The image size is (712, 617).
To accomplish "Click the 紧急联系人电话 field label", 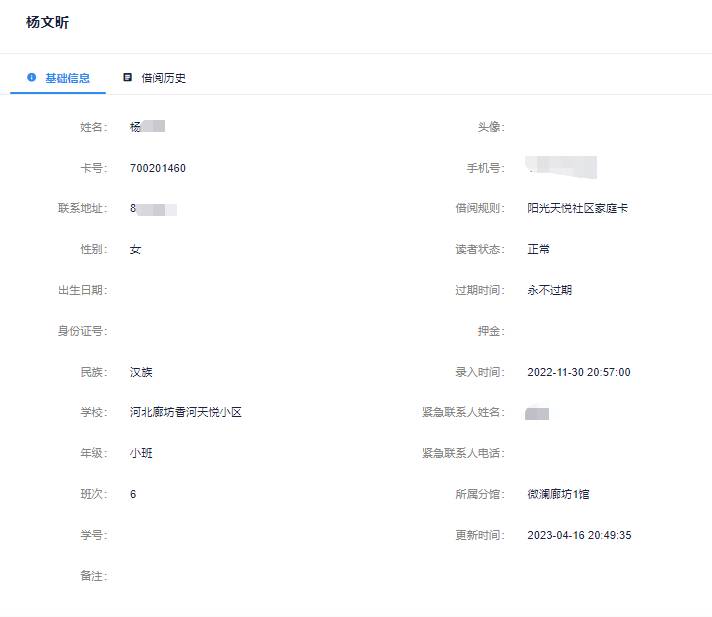I will (x=463, y=454).
